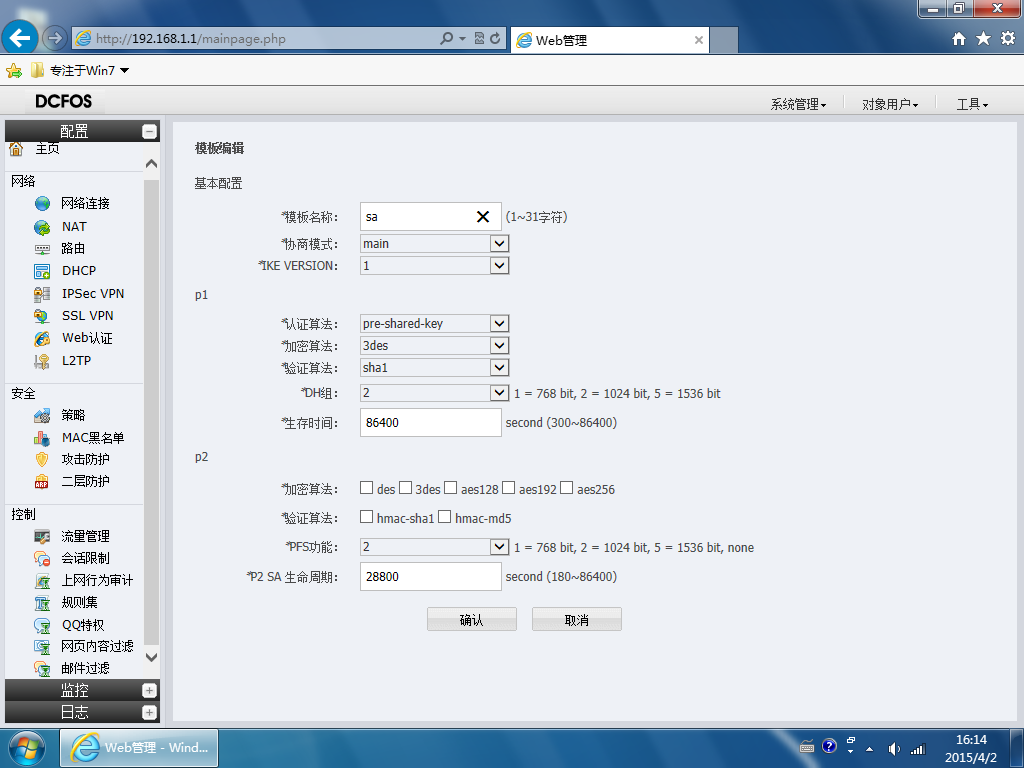Click the NAT icon in sidebar
The width and height of the screenshot is (1024, 768).
(42, 227)
